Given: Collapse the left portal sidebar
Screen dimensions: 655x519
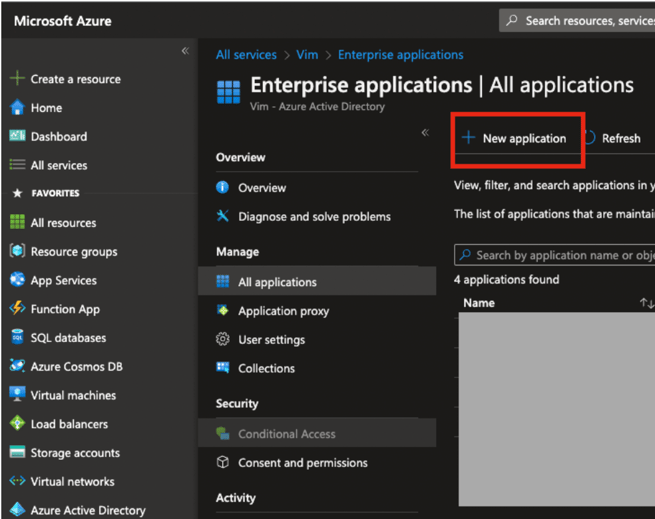Looking at the screenshot, I should click(x=185, y=51).
